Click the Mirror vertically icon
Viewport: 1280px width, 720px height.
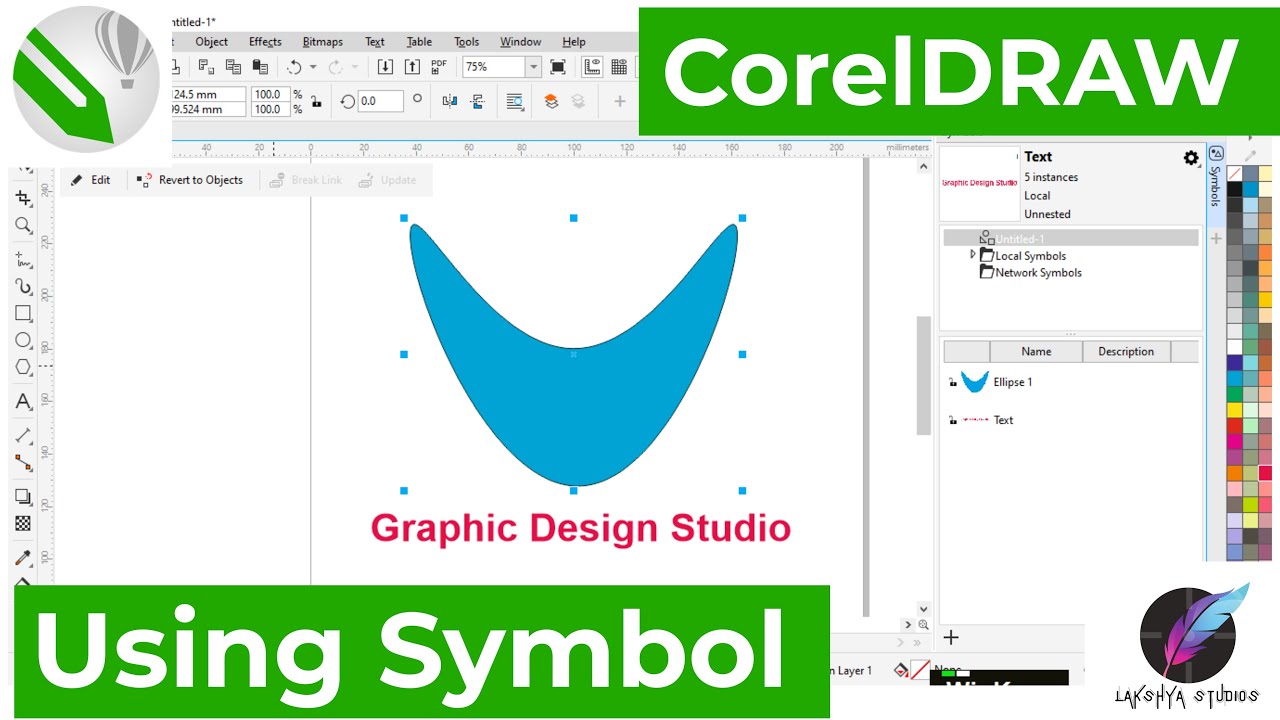[x=477, y=101]
